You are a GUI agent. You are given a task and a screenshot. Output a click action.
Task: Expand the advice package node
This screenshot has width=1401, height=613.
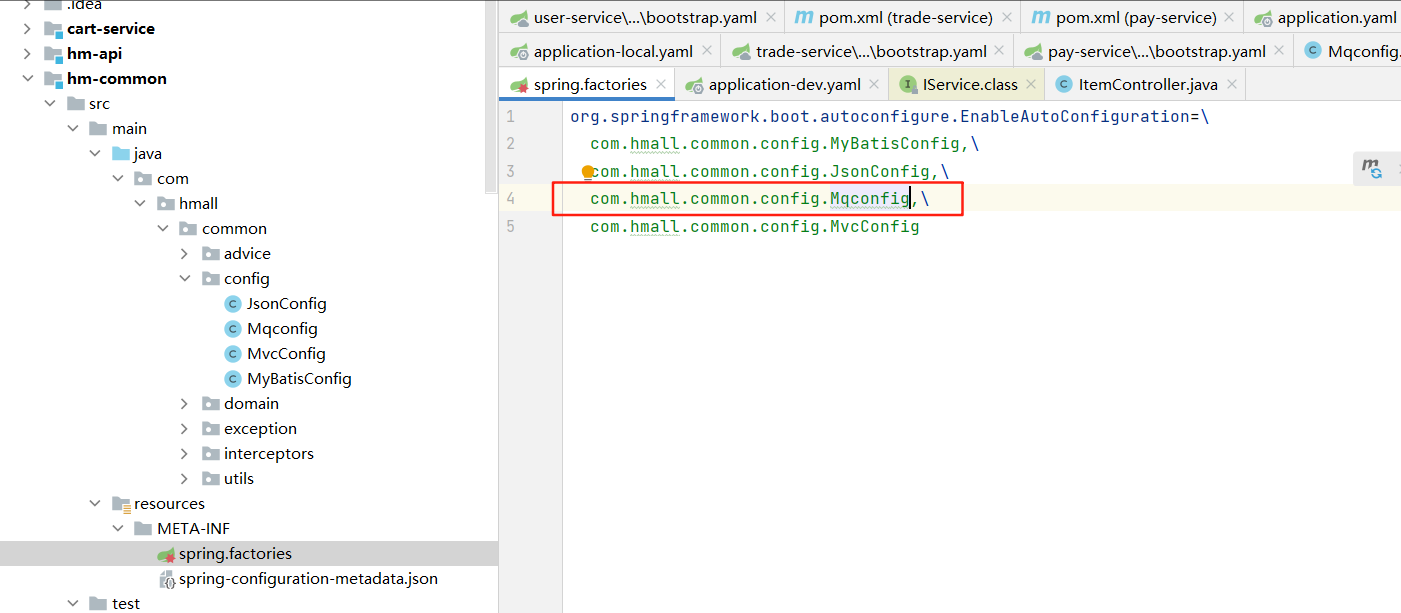[x=185, y=254]
